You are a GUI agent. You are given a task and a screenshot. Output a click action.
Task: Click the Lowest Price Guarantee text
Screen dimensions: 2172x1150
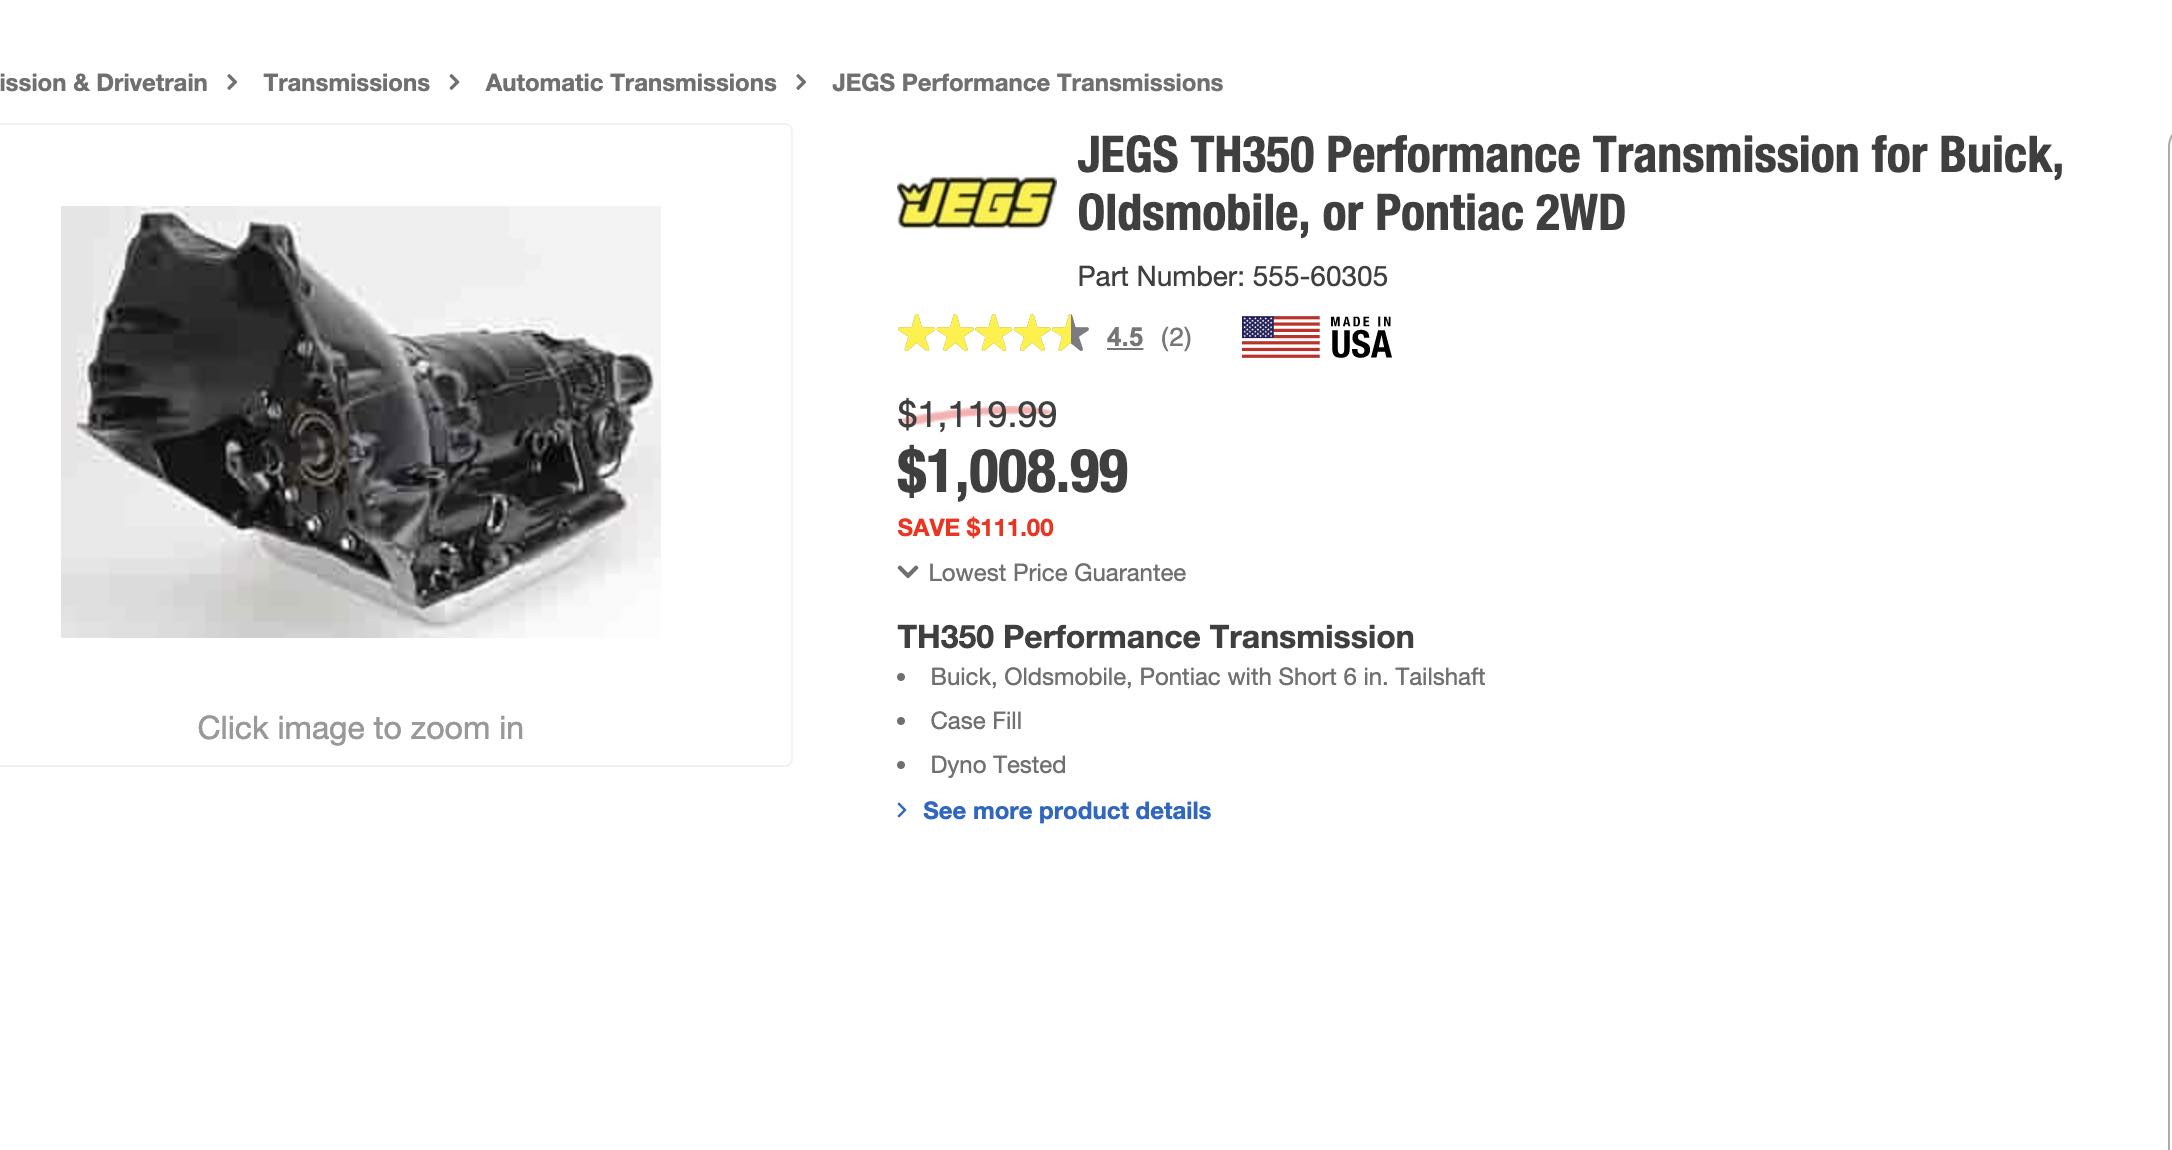click(1056, 573)
